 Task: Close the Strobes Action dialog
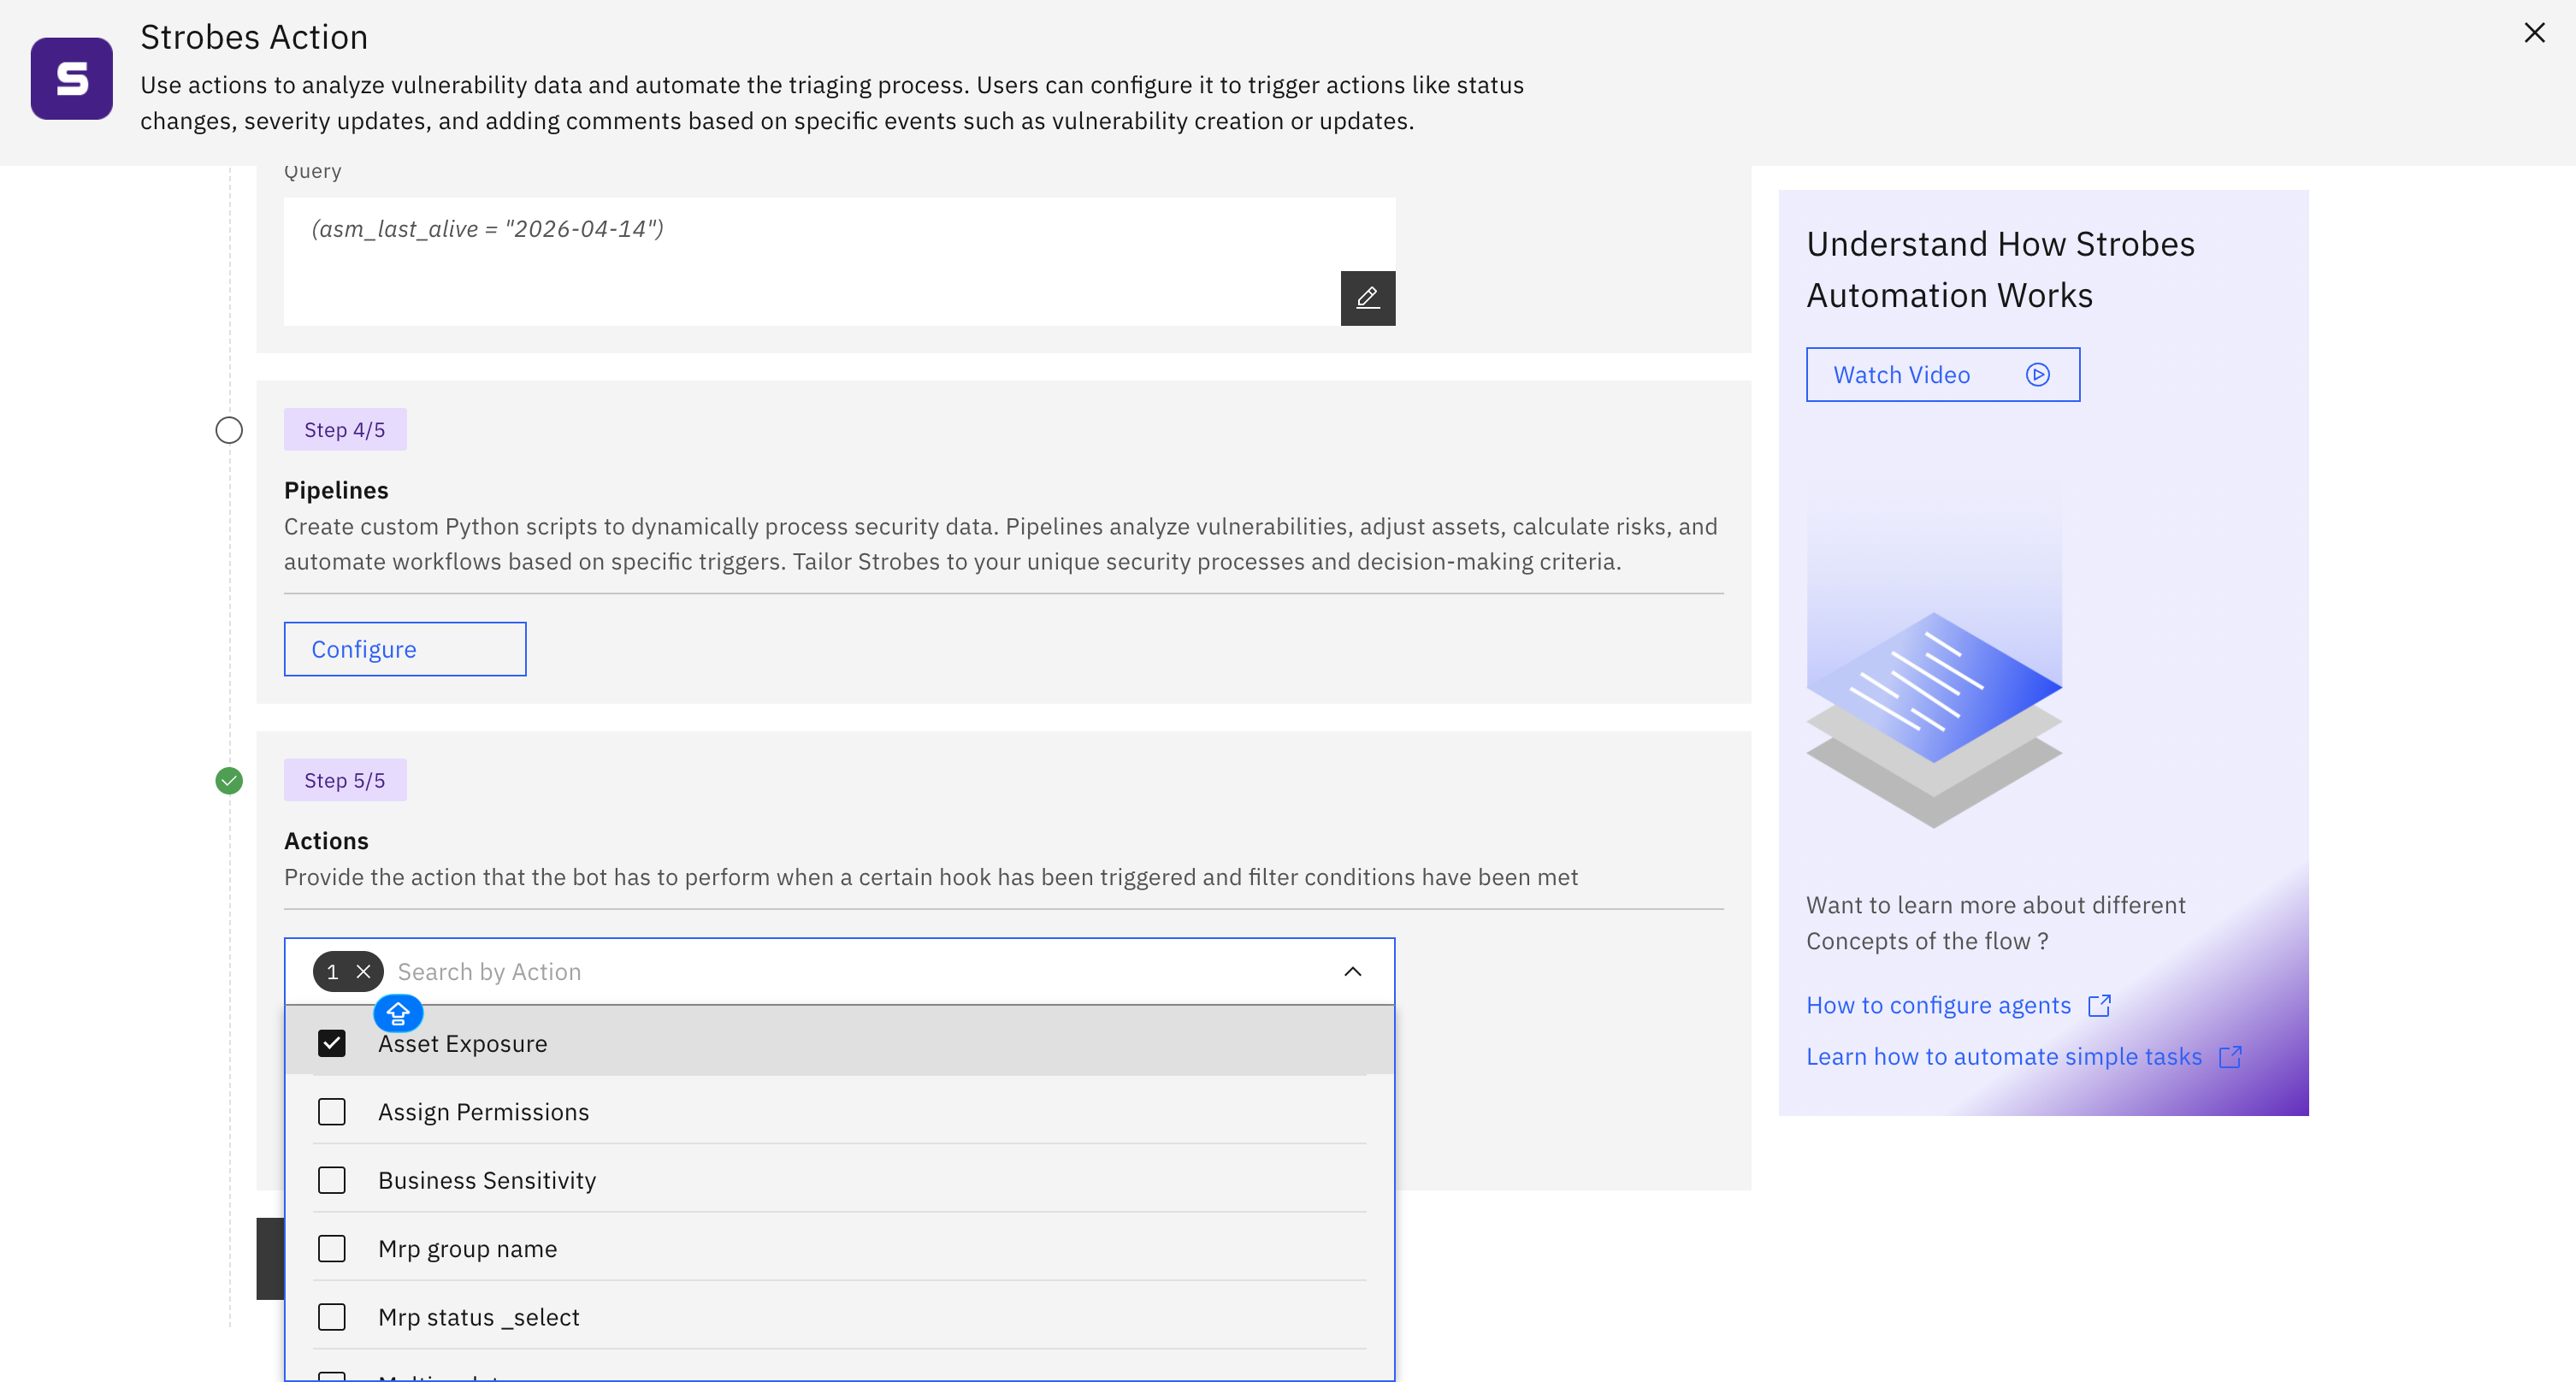click(x=2533, y=33)
